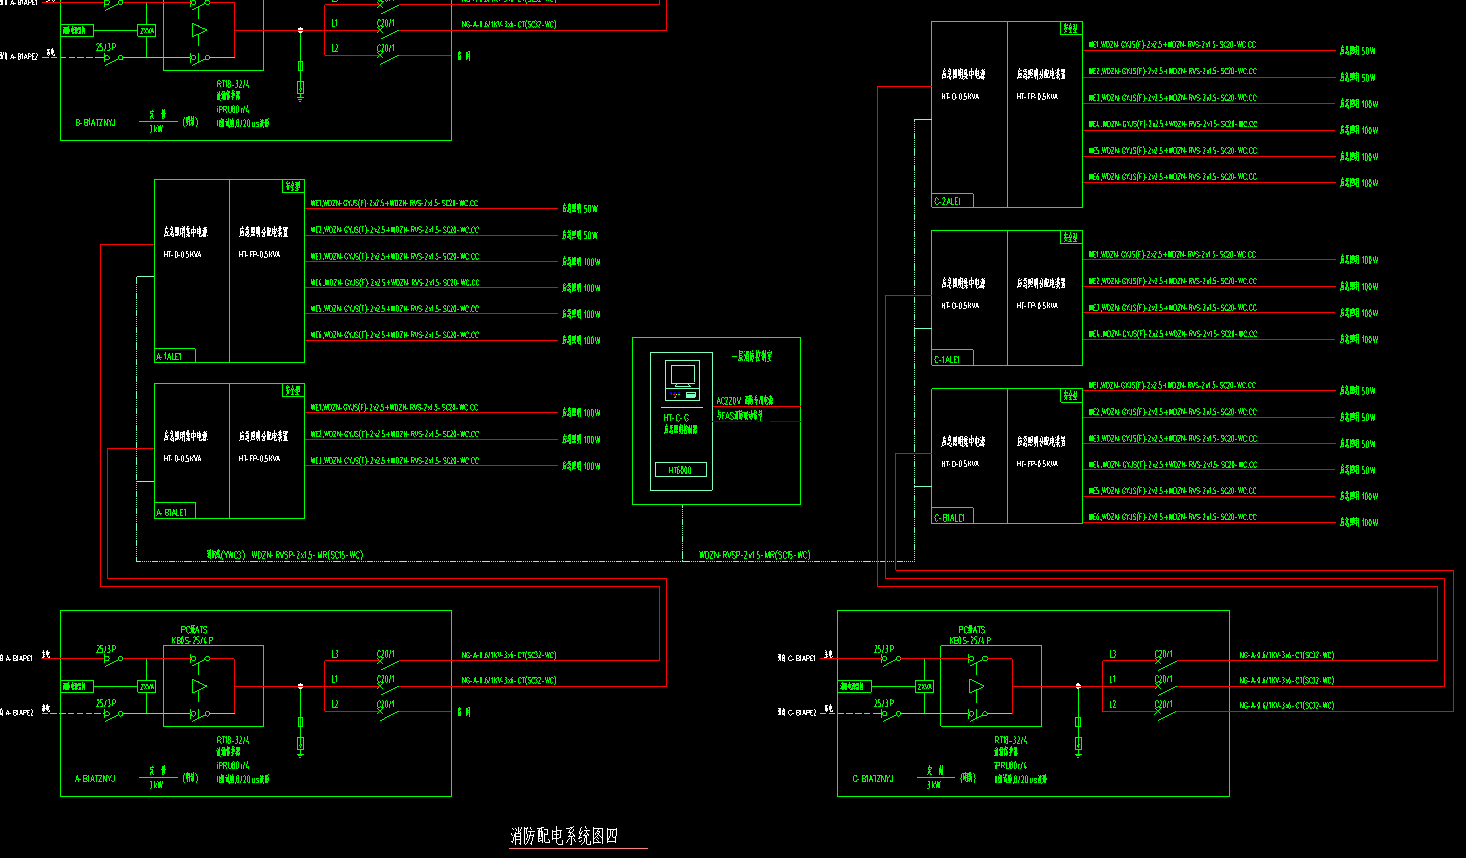Select NG-A cable label on L2 in C-B1ATZNYJ box
Image resolution: width=1466 pixels, height=858 pixels.
pos(1286,705)
